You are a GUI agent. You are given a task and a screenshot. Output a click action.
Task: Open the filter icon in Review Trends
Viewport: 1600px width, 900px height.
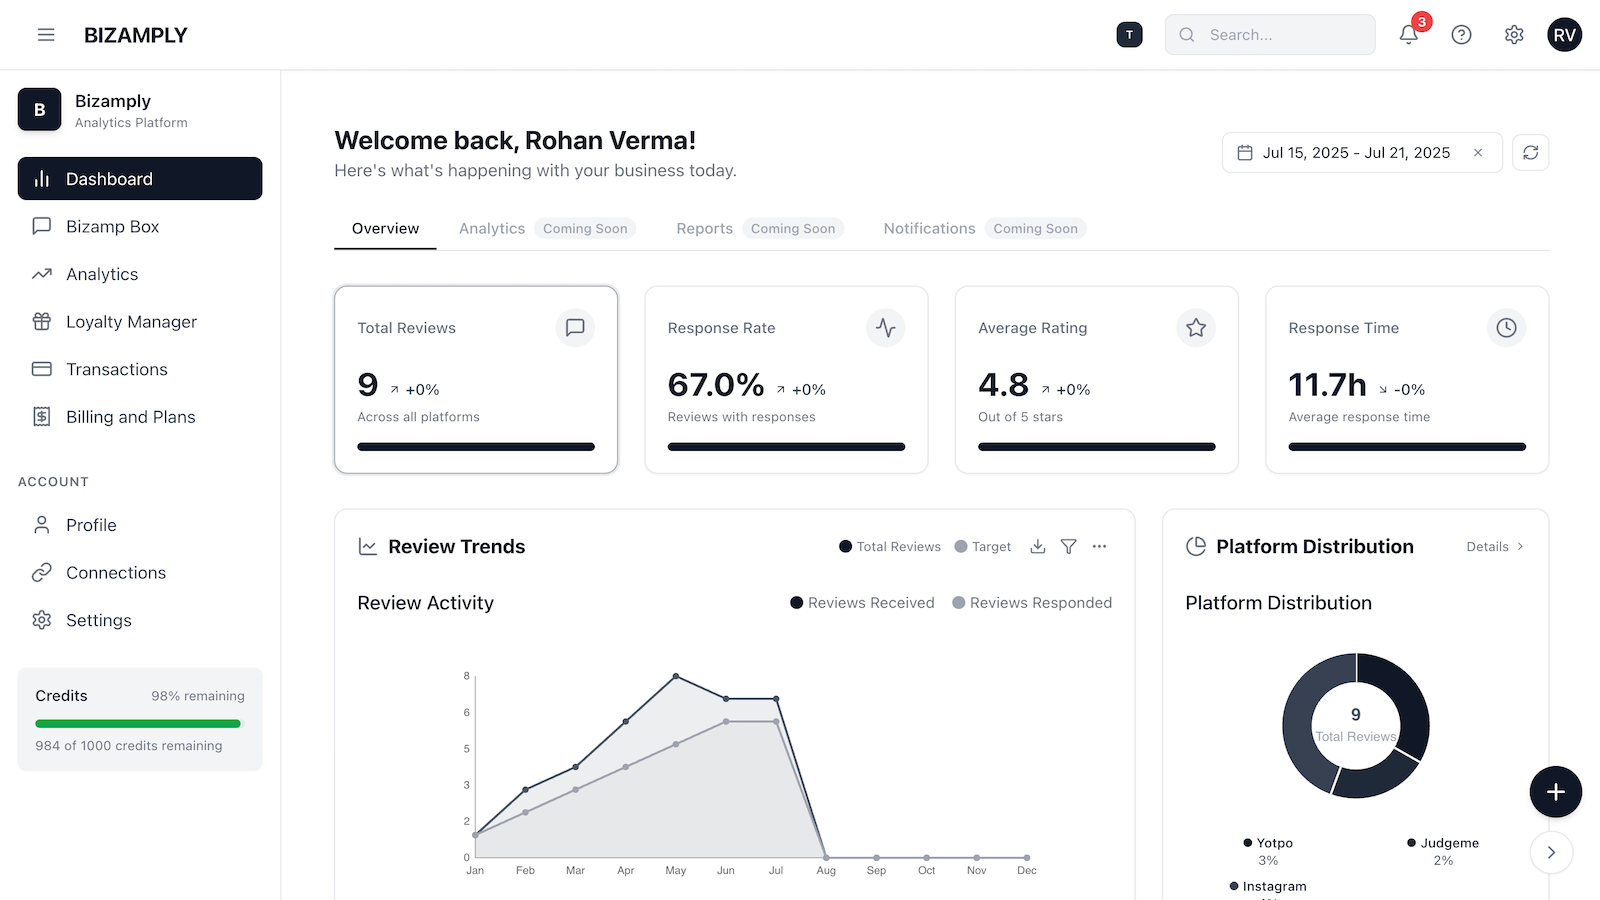pyautogui.click(x=1068, y=547)
